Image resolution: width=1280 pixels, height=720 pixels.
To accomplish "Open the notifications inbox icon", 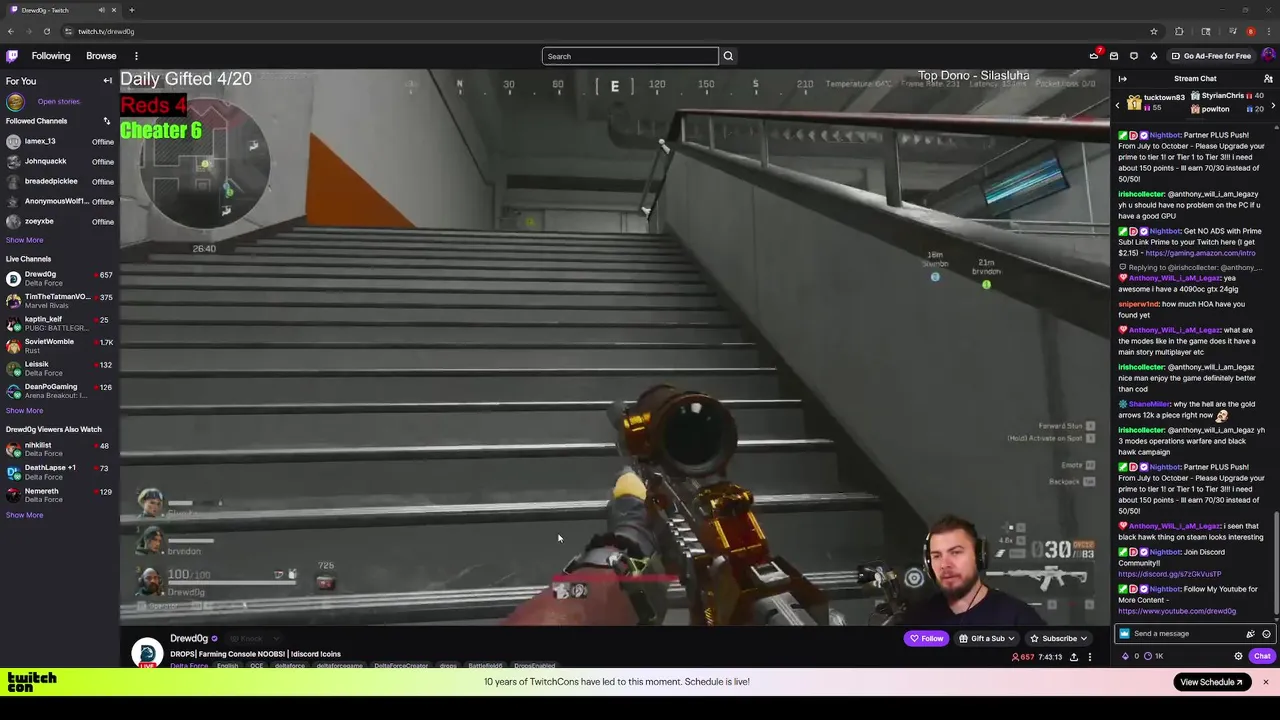I will point(1114,56).
